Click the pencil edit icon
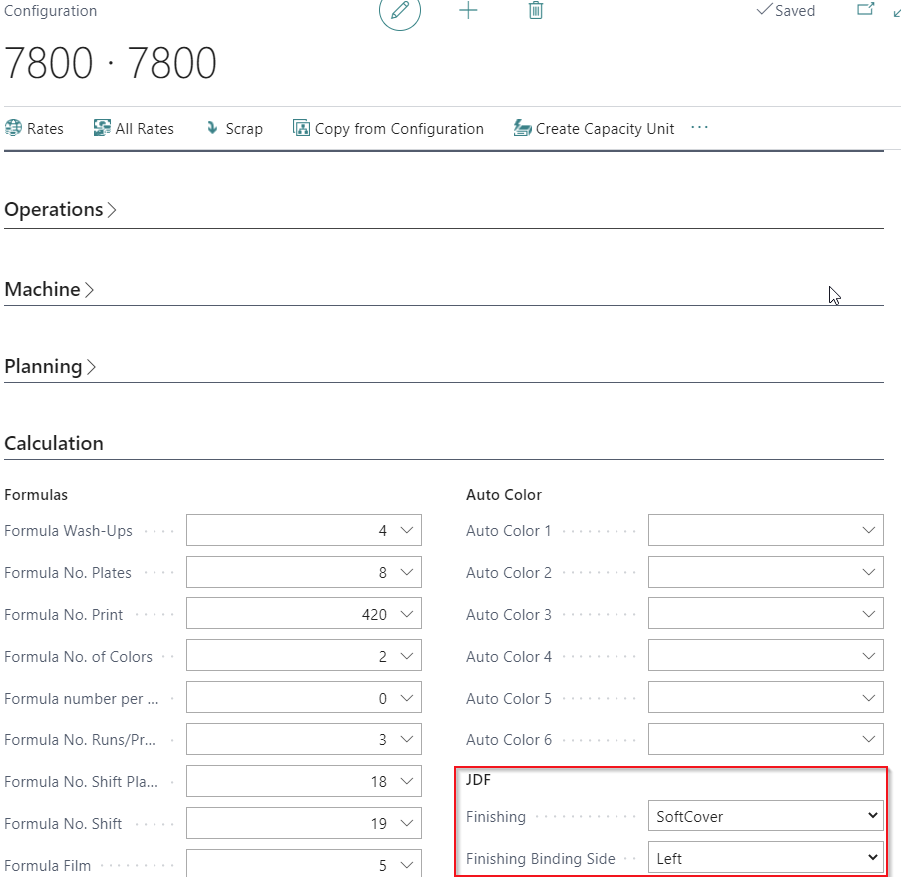901x877 pixels. click(400, 11)
